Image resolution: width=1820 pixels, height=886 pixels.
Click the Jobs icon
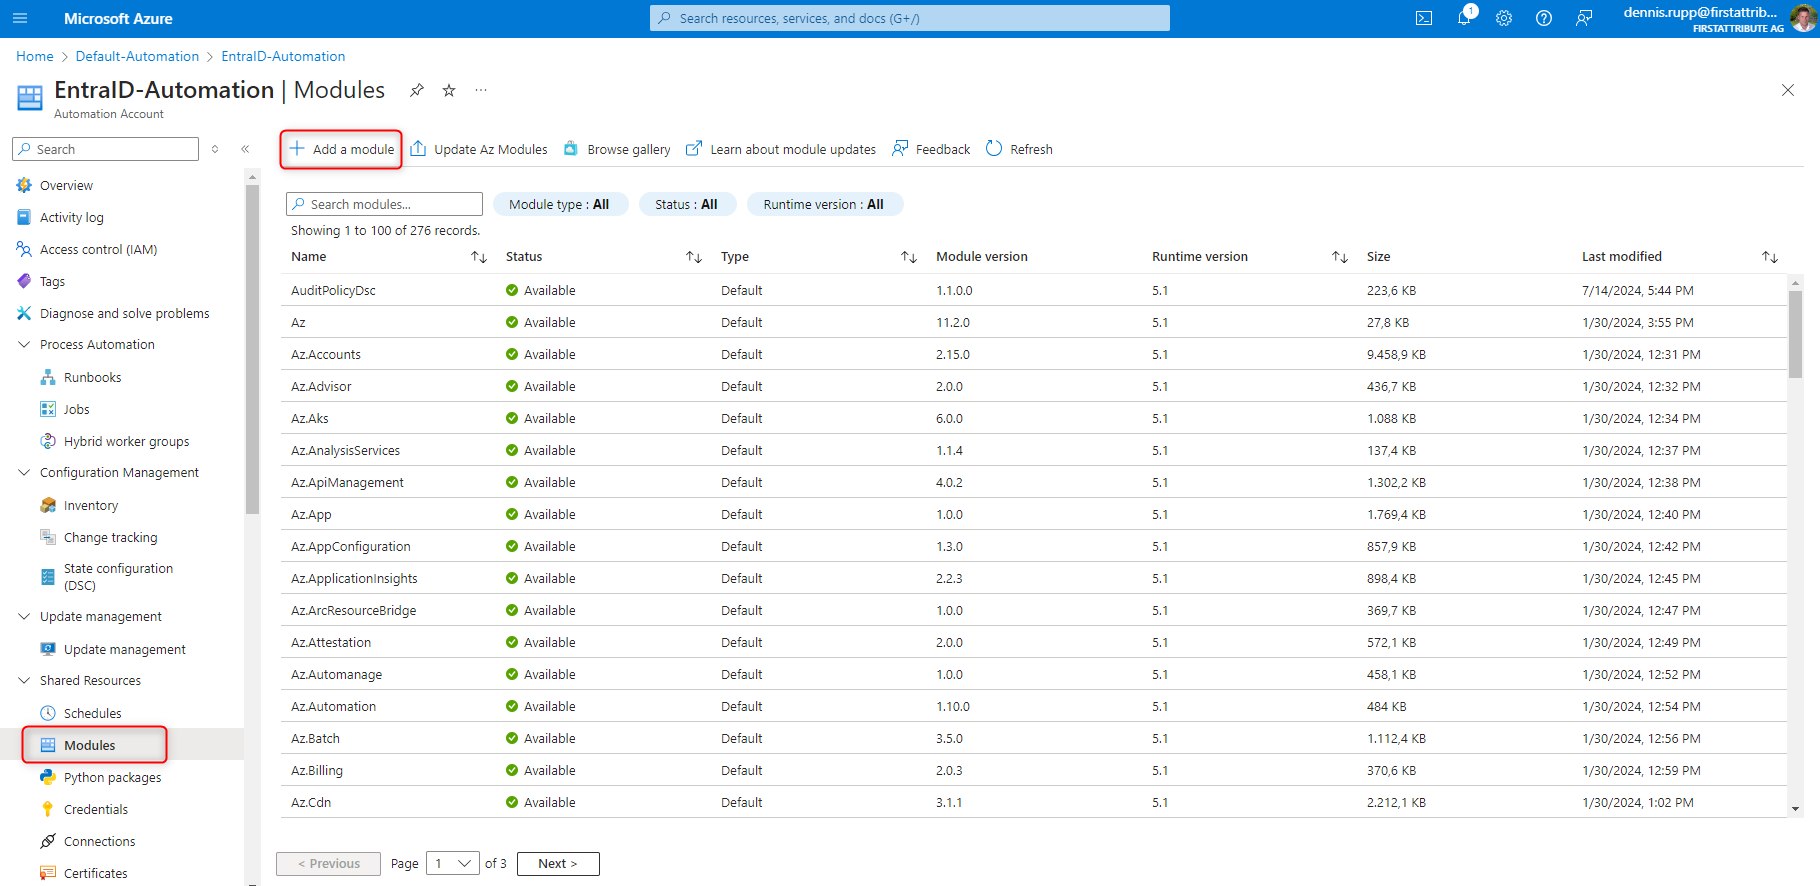(x=48, y=409)
